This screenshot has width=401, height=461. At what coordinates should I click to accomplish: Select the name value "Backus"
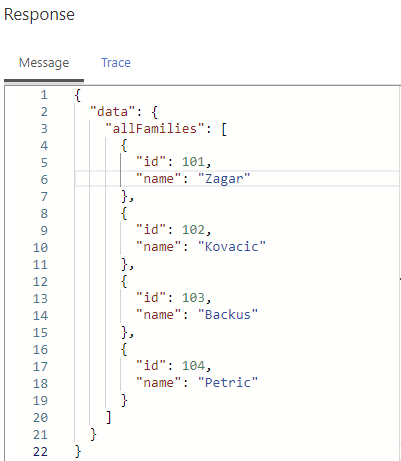228,315
